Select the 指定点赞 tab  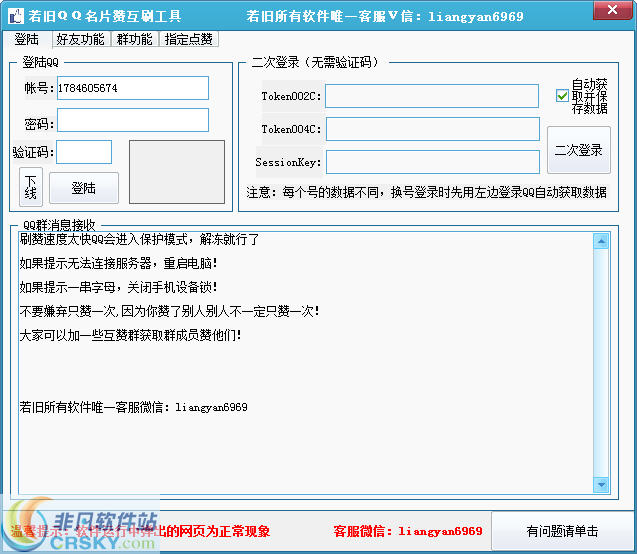coord(188,39)
